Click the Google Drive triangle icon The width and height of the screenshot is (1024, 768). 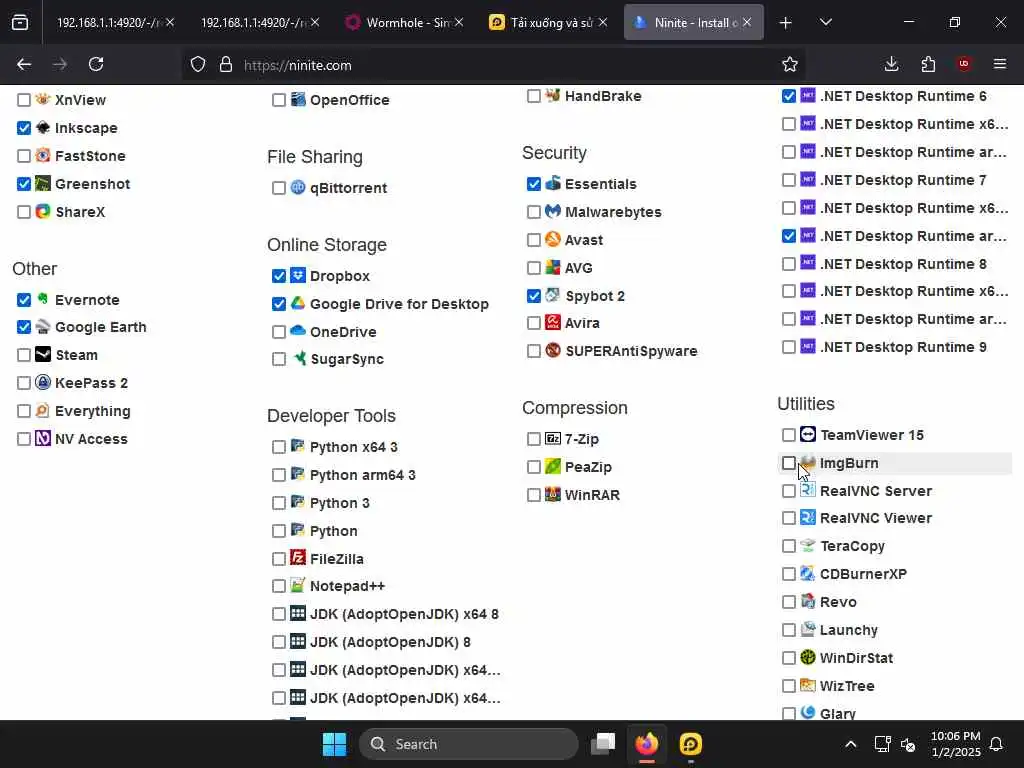coord(298,303)
